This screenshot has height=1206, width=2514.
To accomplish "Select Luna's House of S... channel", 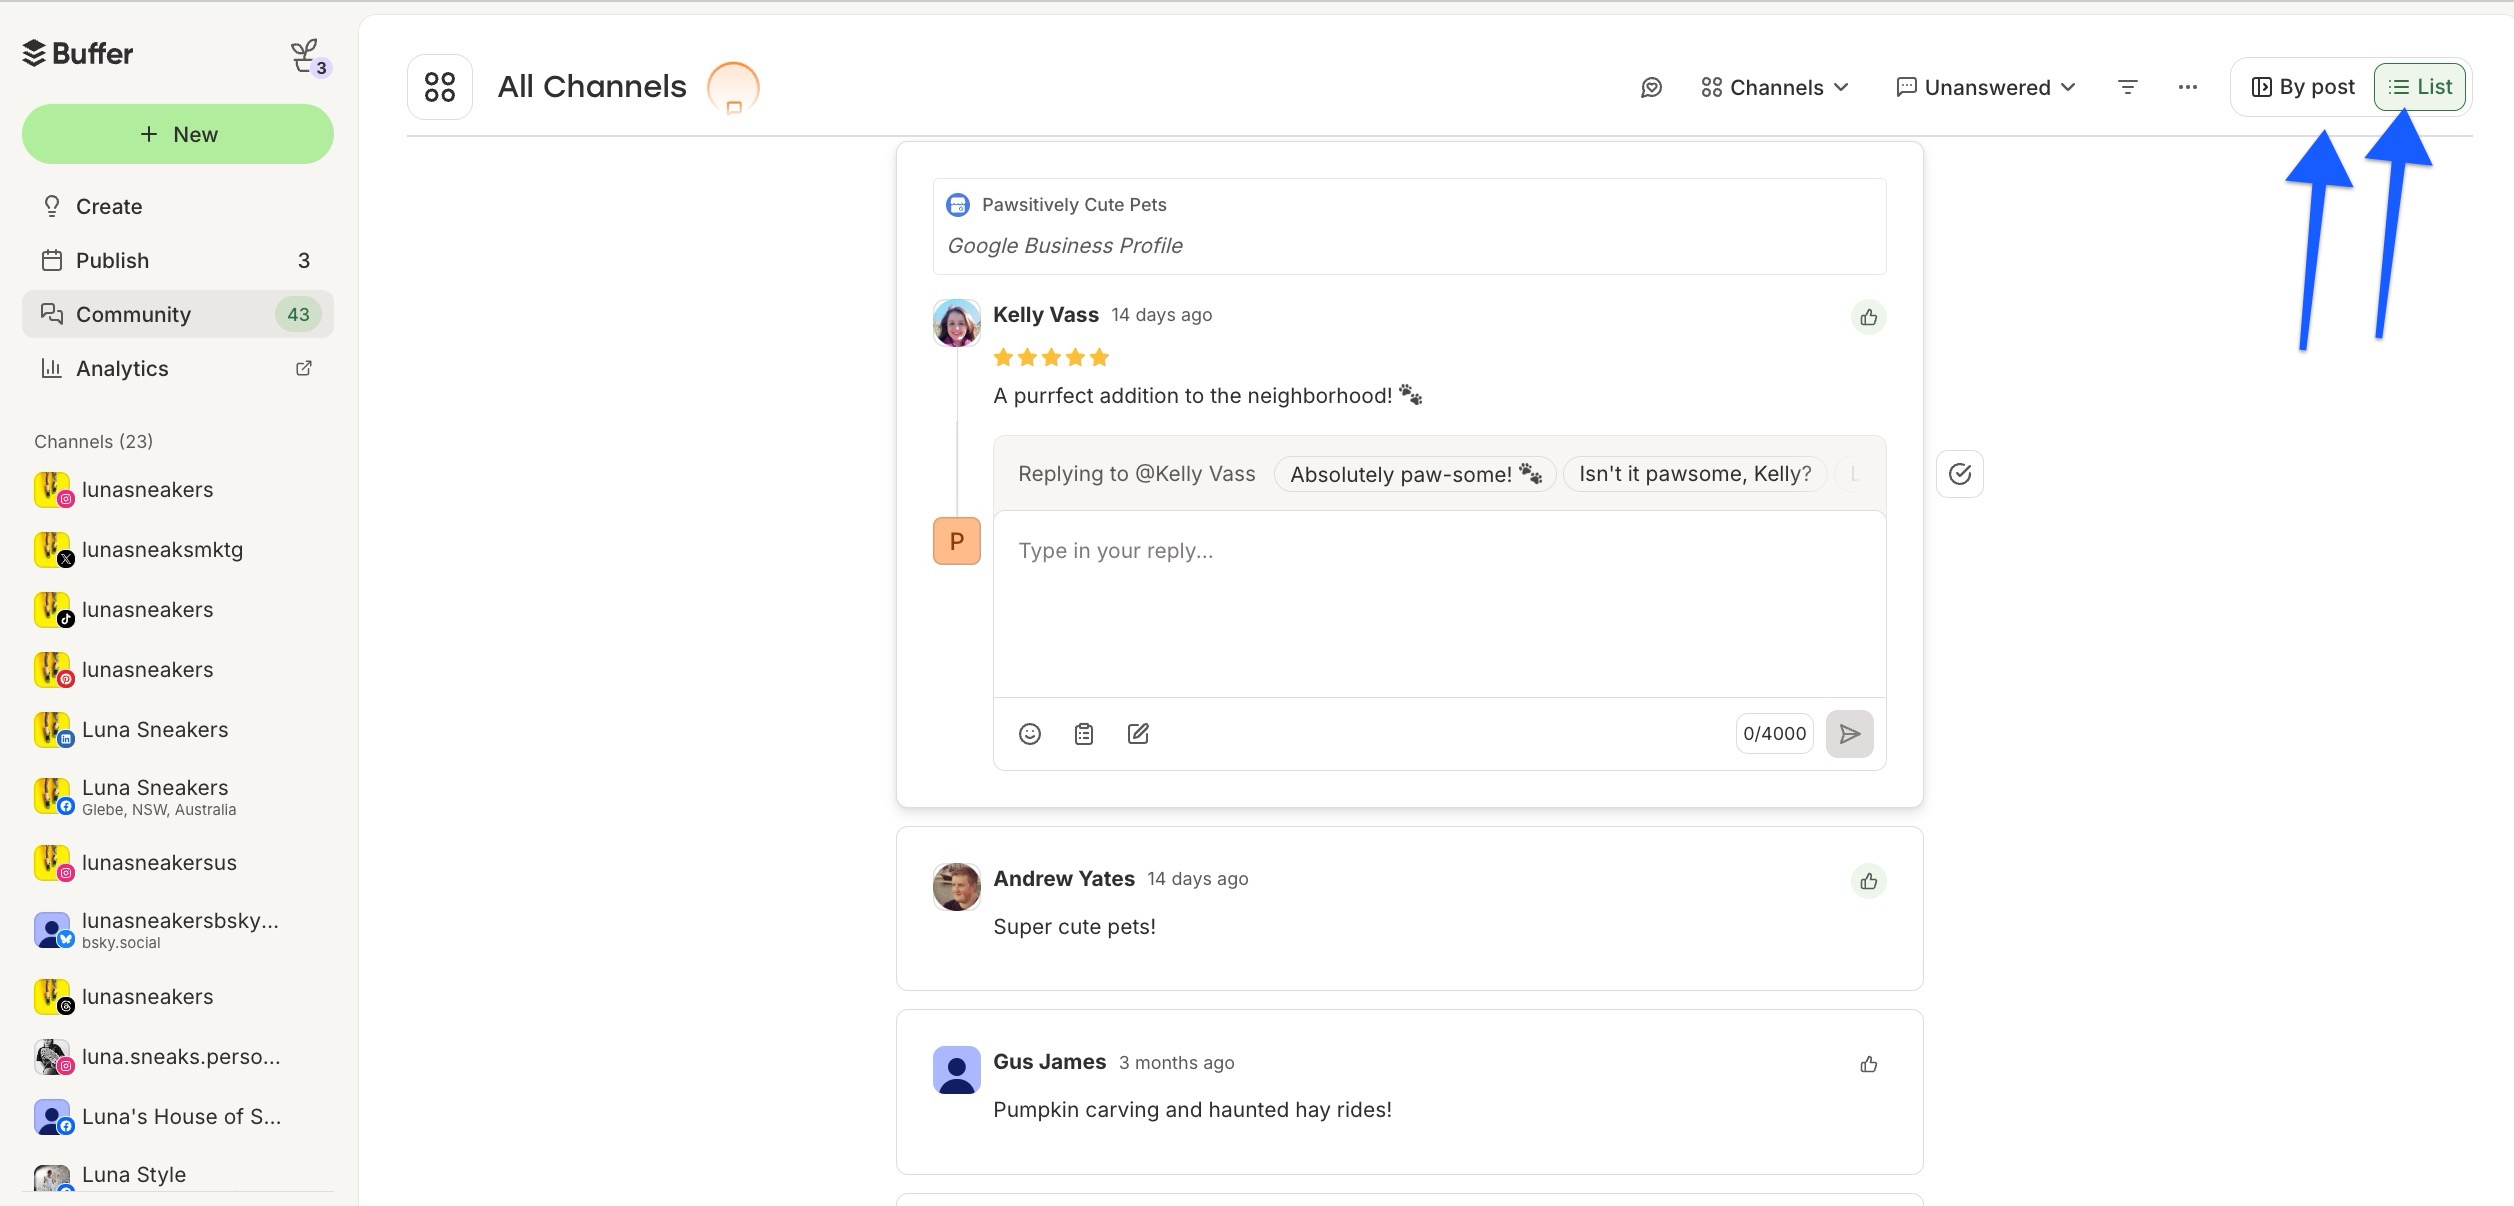I will (x=178, y=1117).
